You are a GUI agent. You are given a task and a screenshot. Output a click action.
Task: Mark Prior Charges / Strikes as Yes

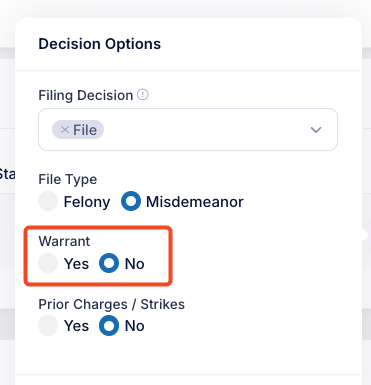[x=48, y=325]
